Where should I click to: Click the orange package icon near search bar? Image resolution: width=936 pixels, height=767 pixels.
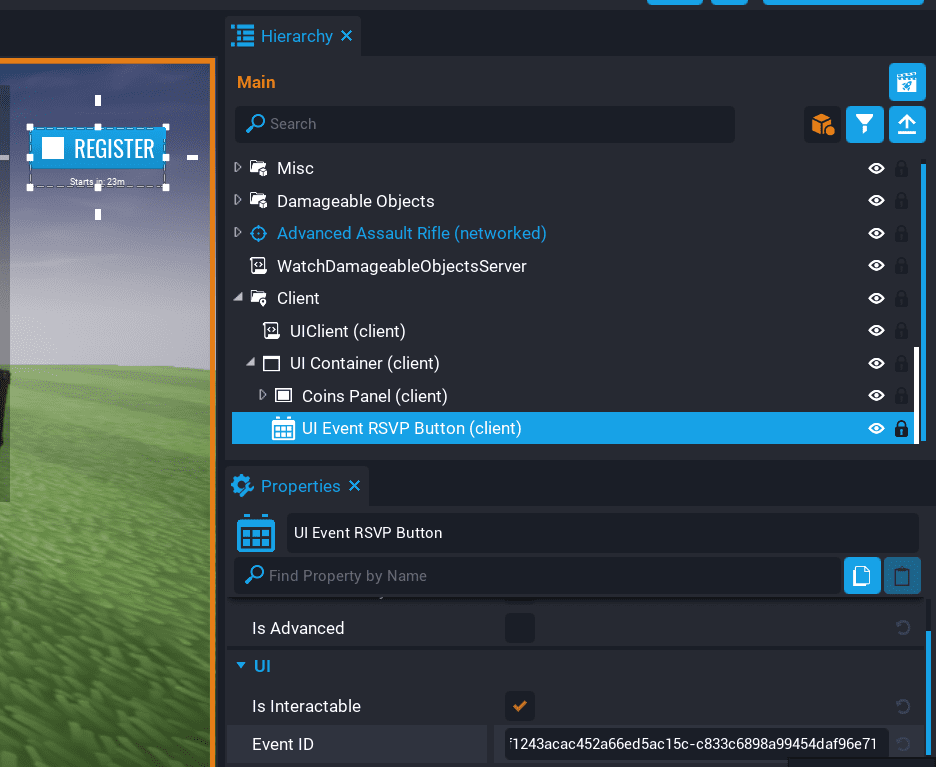(x=822, y=124)
